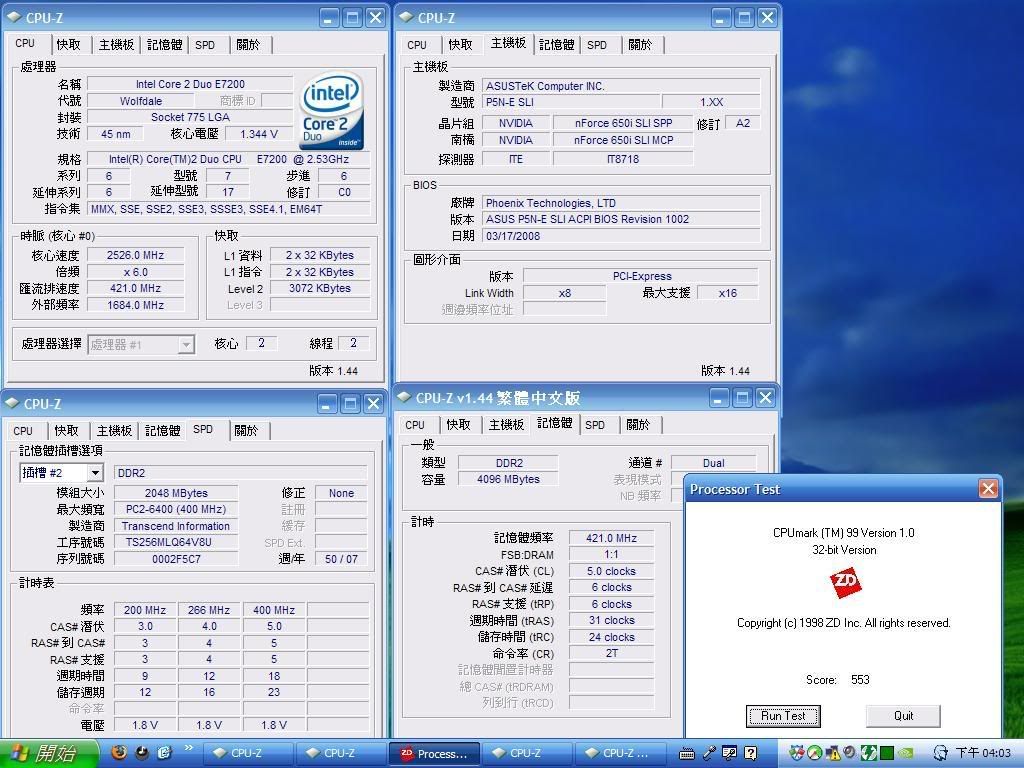Click the CPU-Z title icon in SPD window
Screen dimensions: 1024x768
[x=12, y=404]
